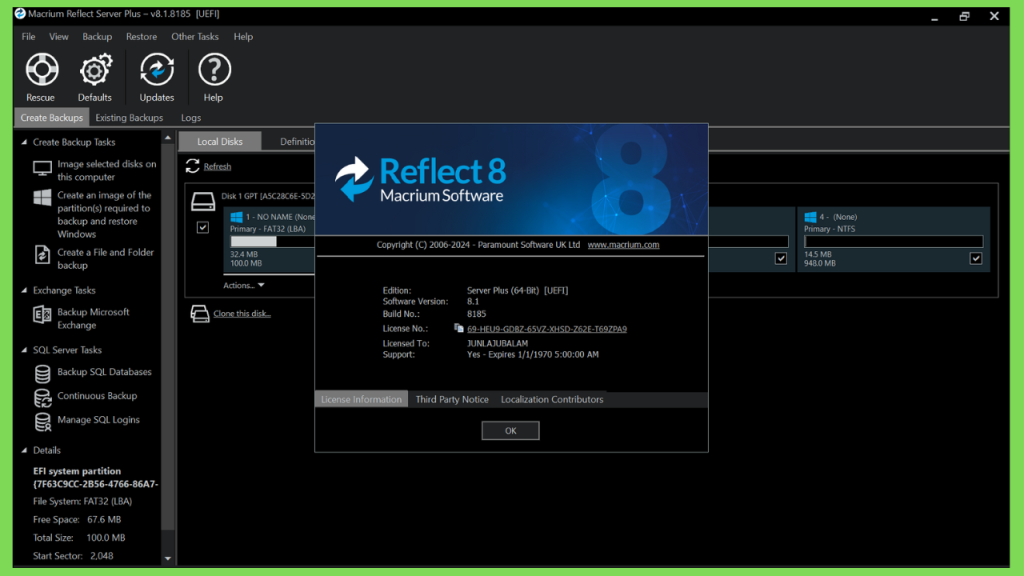The height and width of the screenshot is (576, 1024).
Task: Open the File menu
Action: (x=28, y=37)
